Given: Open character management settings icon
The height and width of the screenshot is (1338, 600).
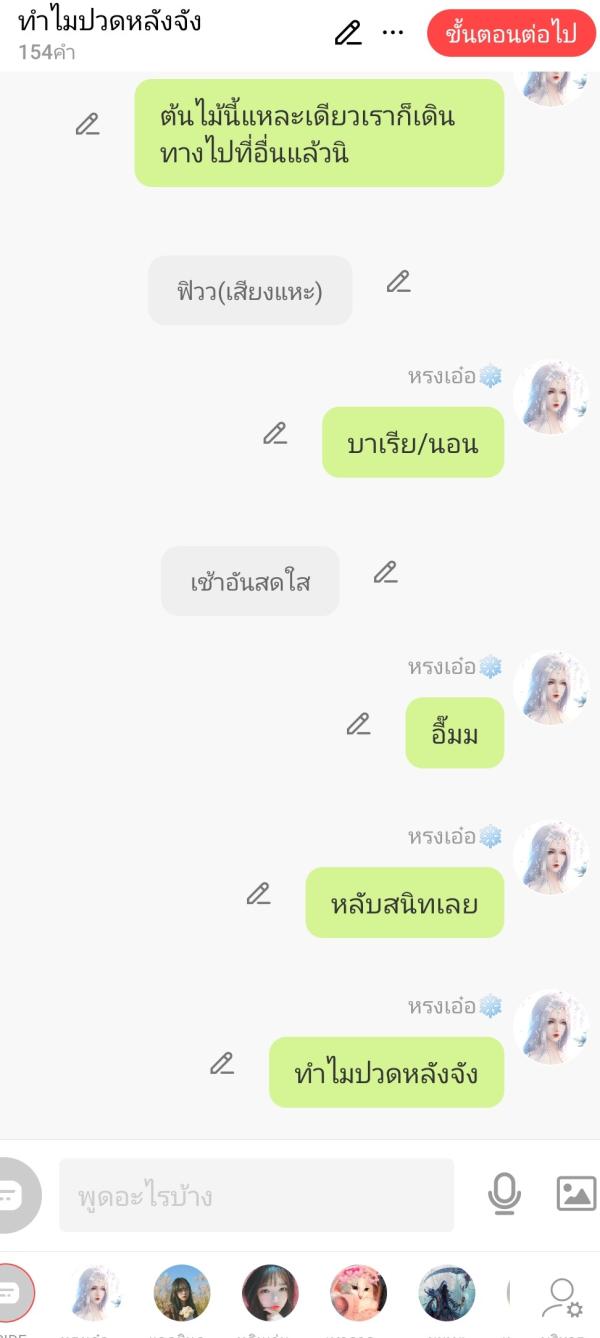Looking at the screenshot, I should (x=562, y=1297).
